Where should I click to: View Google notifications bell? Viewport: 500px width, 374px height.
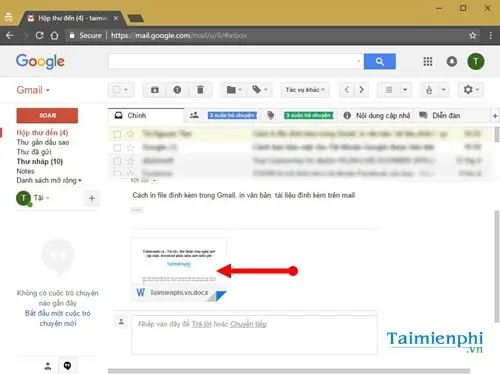(x=452, y=61)
